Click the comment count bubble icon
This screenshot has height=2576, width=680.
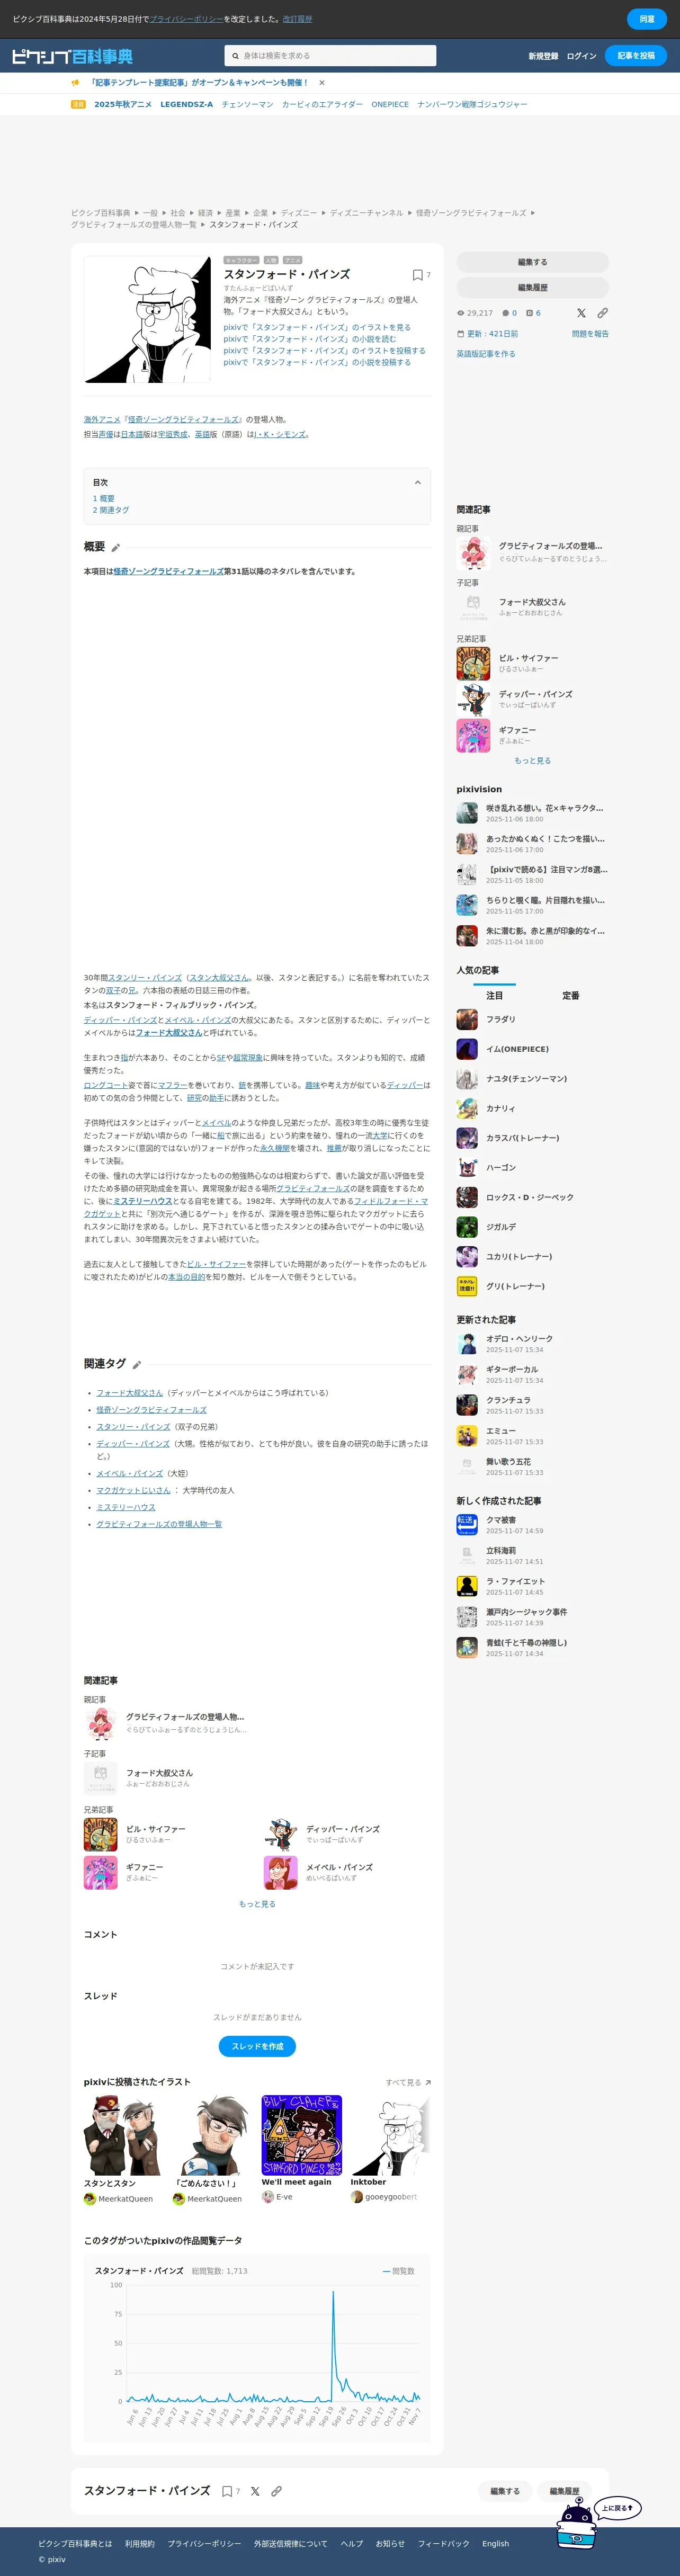(x=506, y=313)
